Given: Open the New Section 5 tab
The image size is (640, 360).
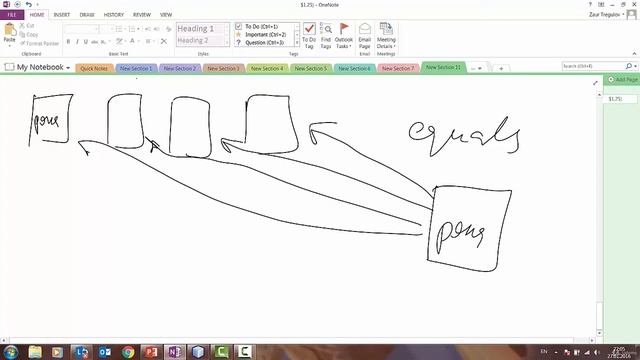Looking at the screenshot, I should pos(311,69).
